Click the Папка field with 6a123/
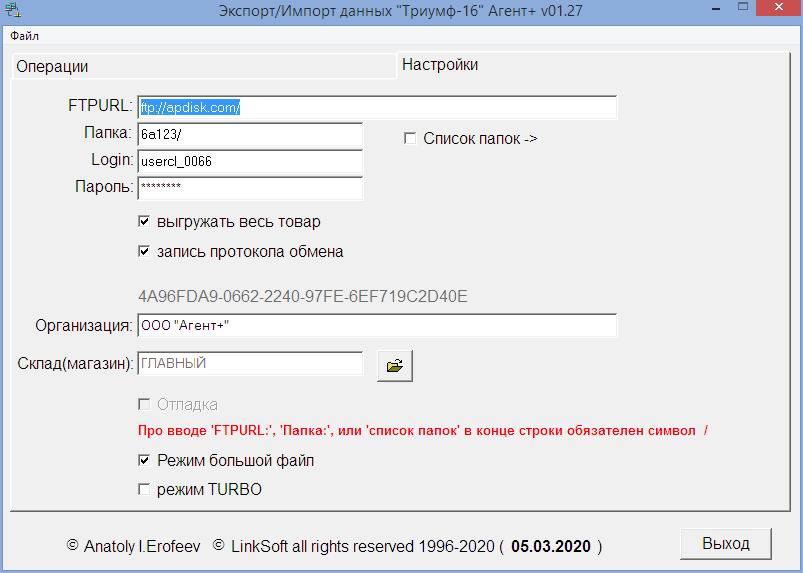 pyautogui.click(x=250, y=135)
